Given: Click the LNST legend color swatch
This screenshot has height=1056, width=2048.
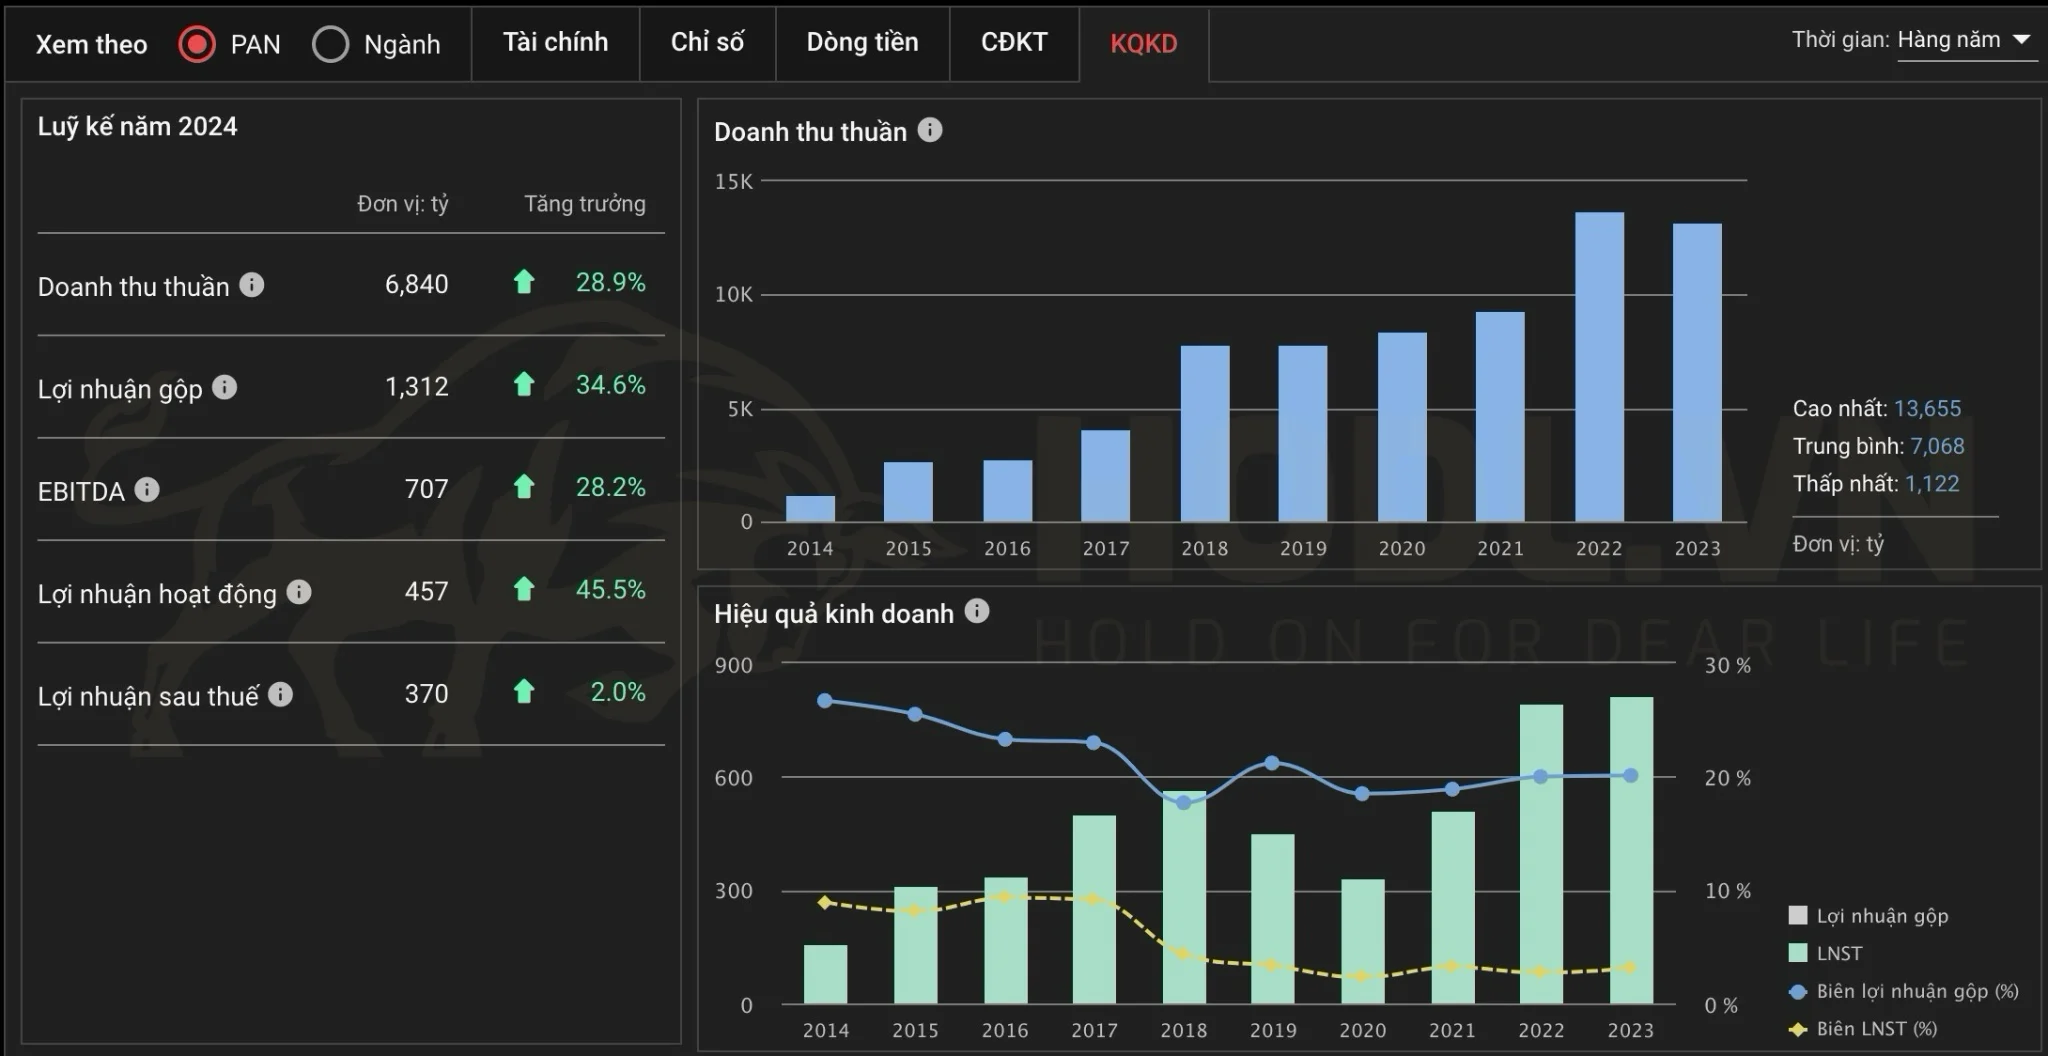Looking at the screenshot, I should tap(1798, 953).
